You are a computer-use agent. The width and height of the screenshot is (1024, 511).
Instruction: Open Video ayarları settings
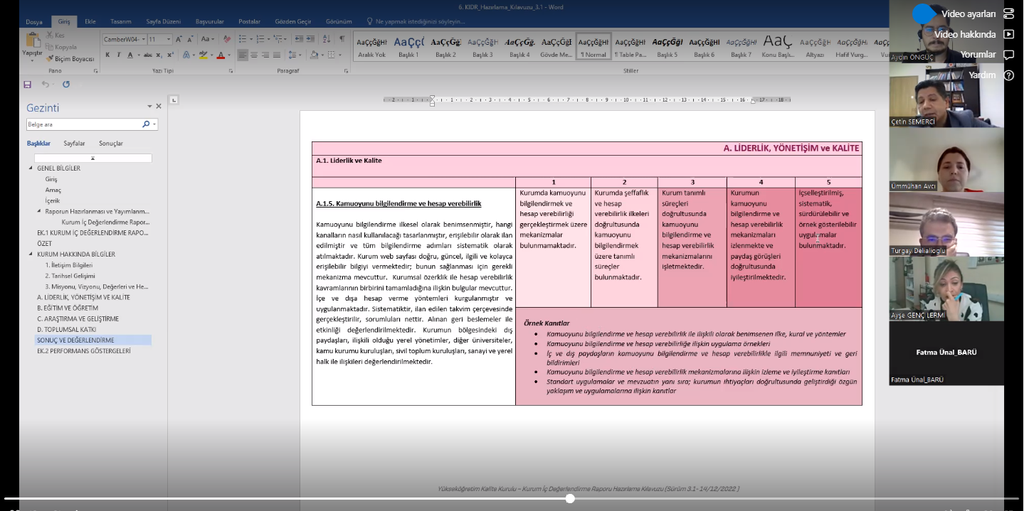click(969, 13)
